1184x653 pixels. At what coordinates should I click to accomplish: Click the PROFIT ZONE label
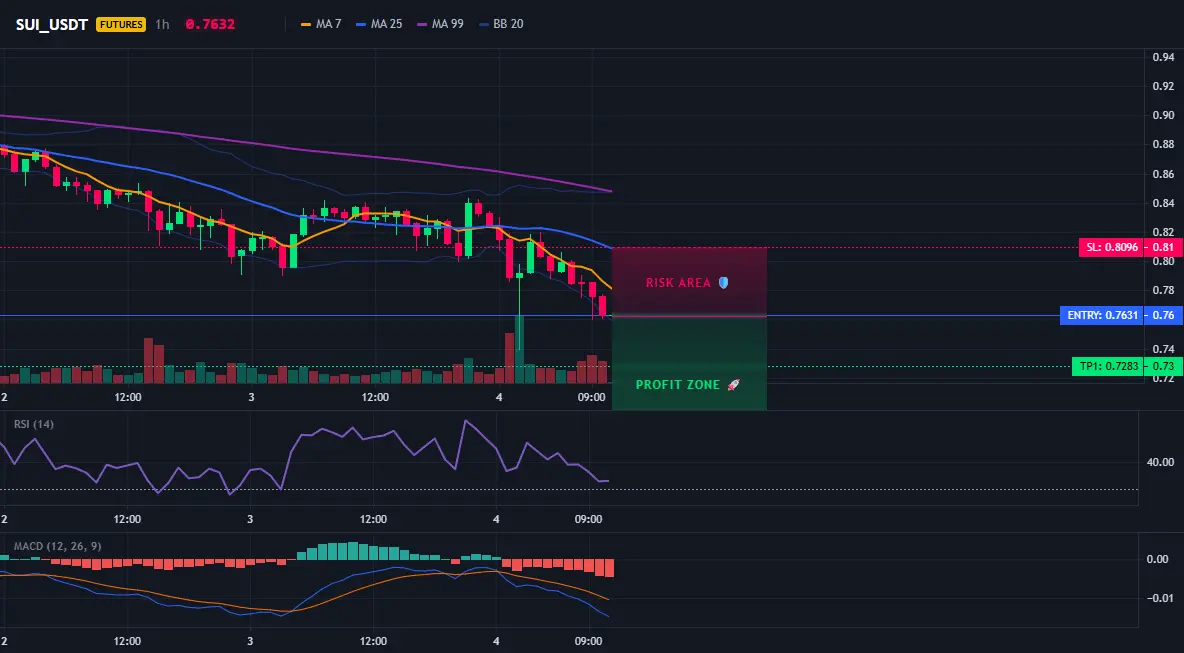click(x=678, y=385)
